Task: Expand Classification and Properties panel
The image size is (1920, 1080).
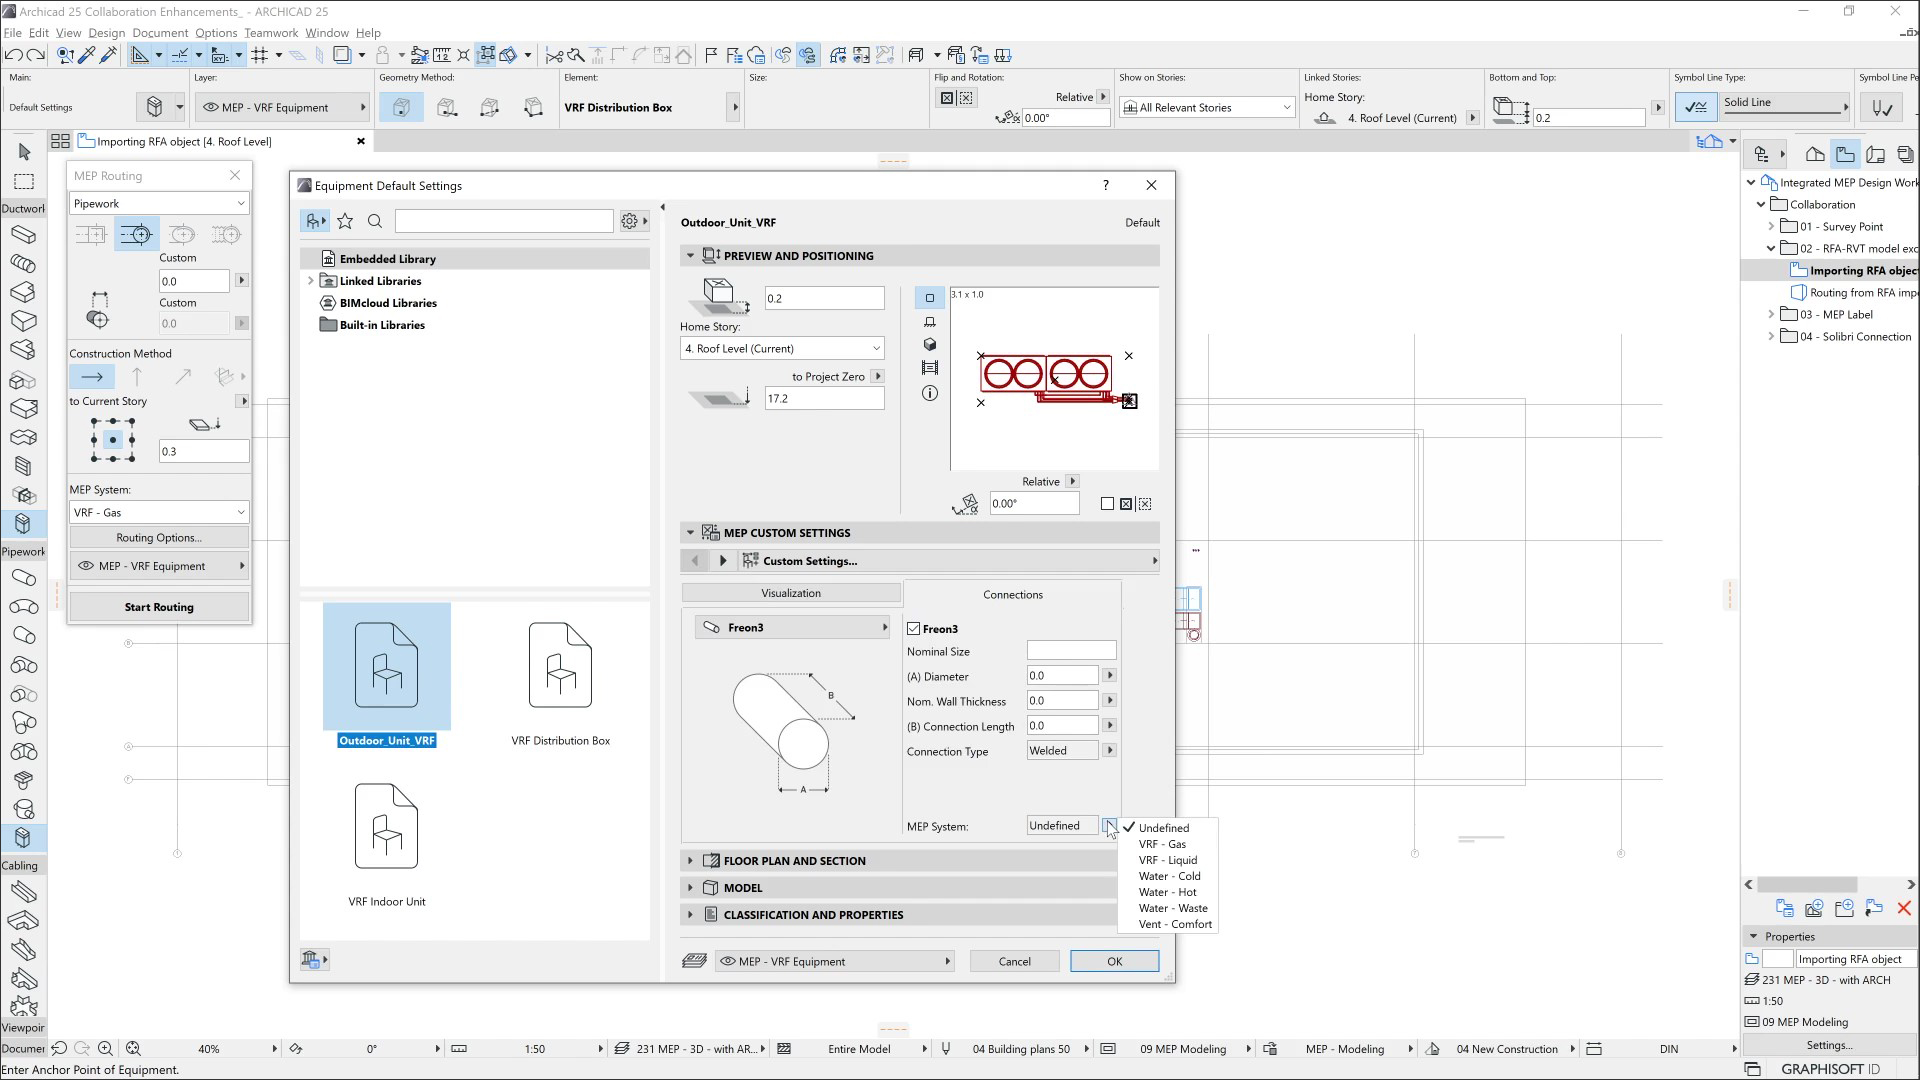Action: [690, 915]
